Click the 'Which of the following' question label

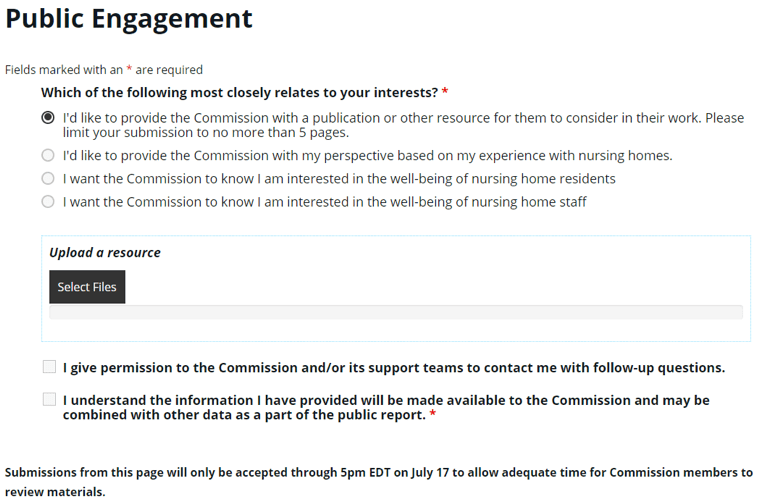coord(239,92)
